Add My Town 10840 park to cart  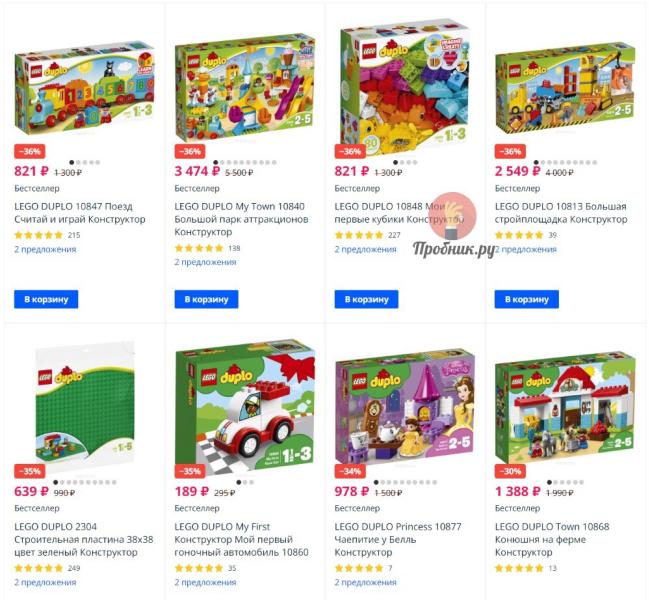[206, 299]
